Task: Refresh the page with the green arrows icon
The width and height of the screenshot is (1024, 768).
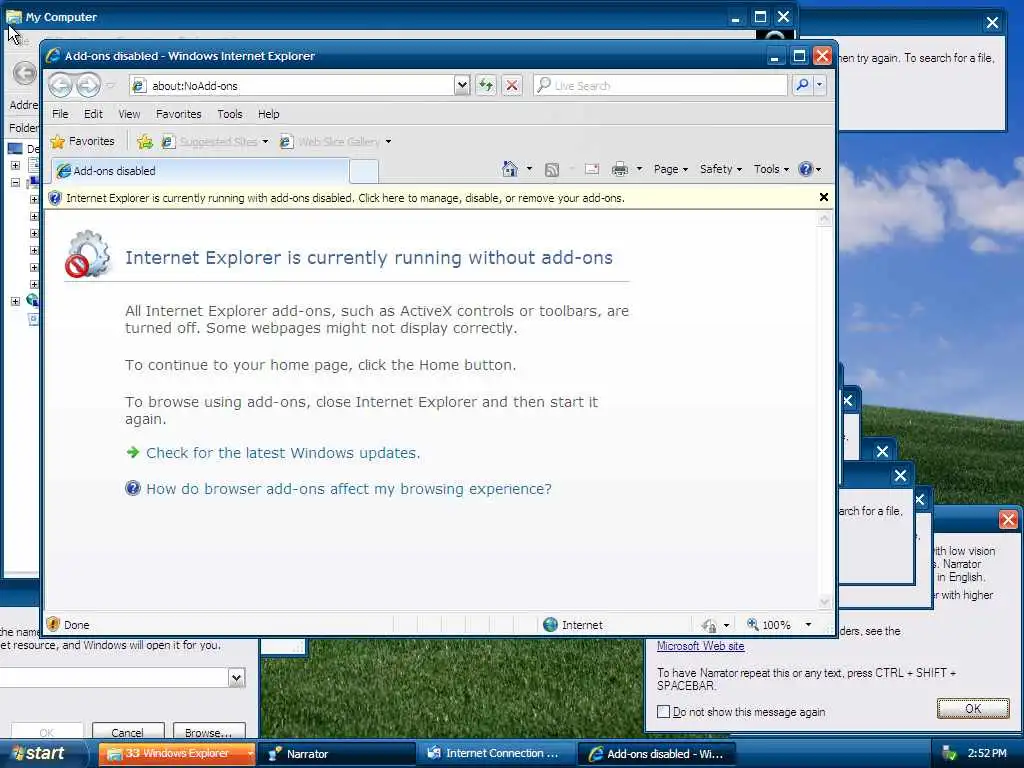Action: pyautogui.click(x=485, y=85)
